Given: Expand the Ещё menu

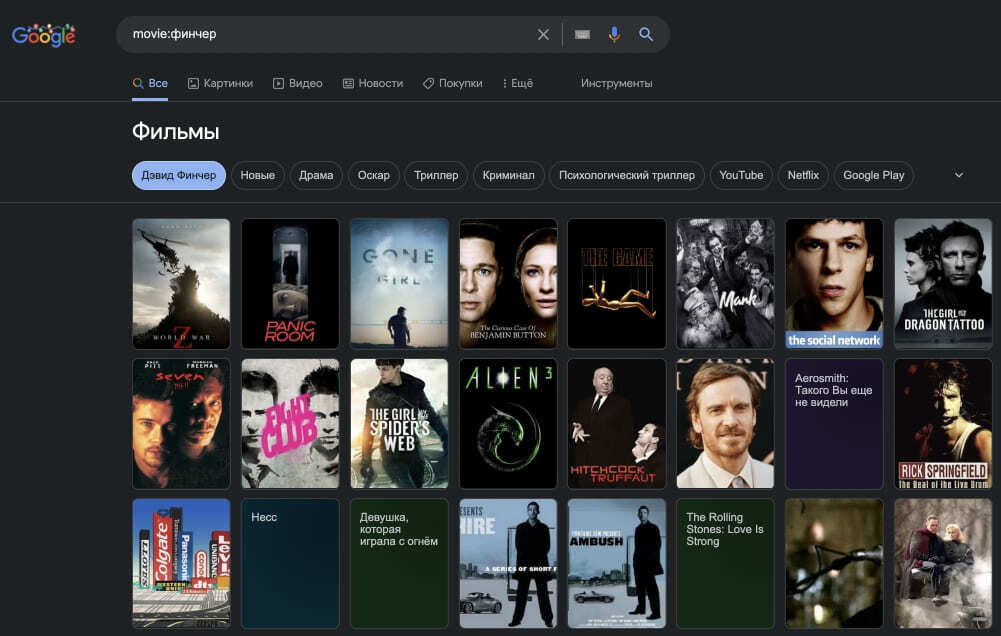Looking at the screenshot, I should coord(517,84).
